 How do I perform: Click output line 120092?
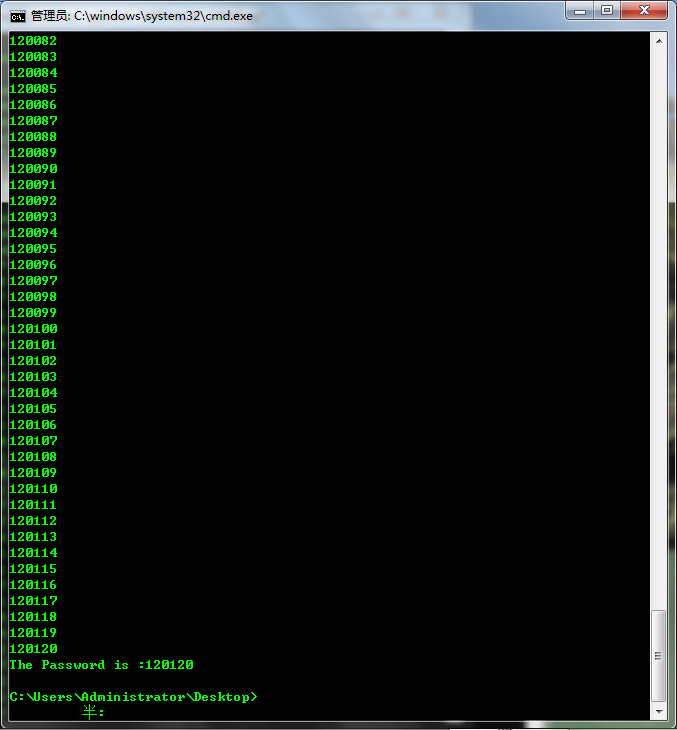33,201
